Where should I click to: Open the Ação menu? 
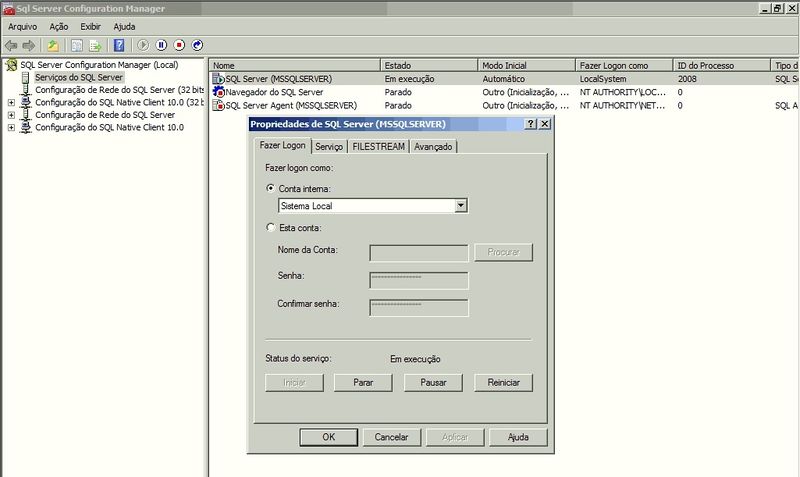point(59,27)
